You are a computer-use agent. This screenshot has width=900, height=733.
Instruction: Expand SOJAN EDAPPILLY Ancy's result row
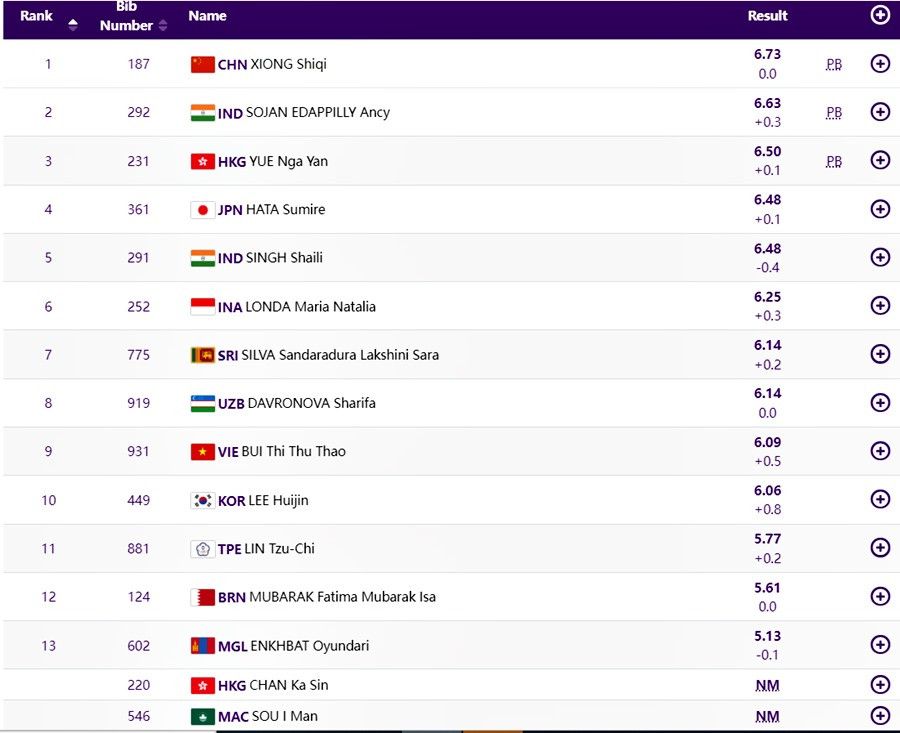(880, 112)
